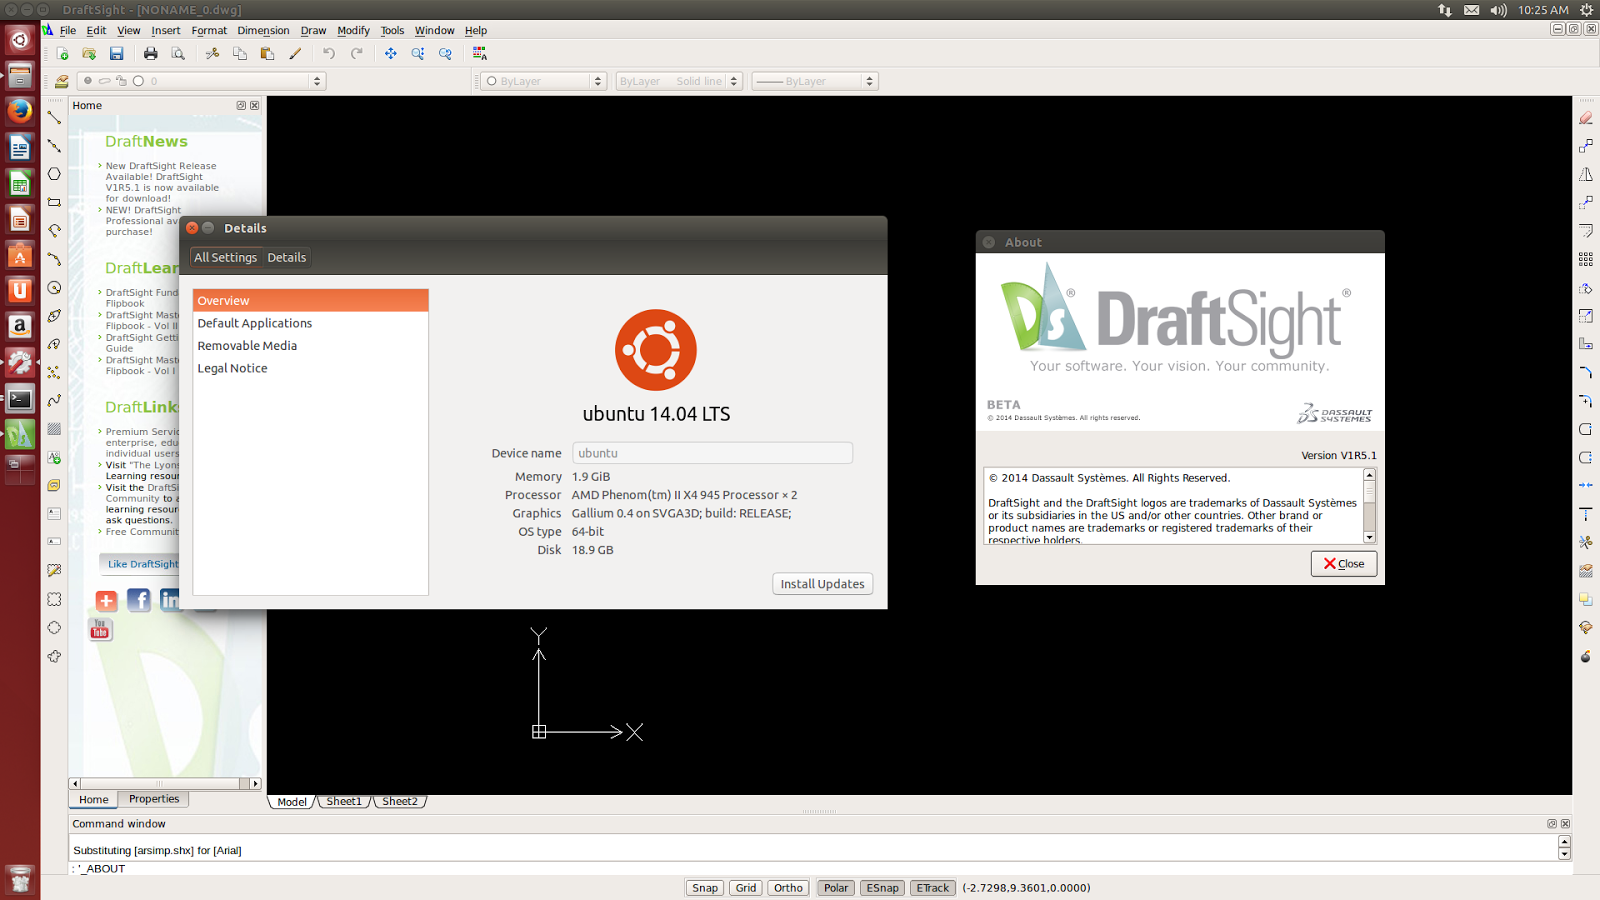1600x900 pixels.
Task: Select the Fillet tool in right toolbar
Action: point(1586,372)
